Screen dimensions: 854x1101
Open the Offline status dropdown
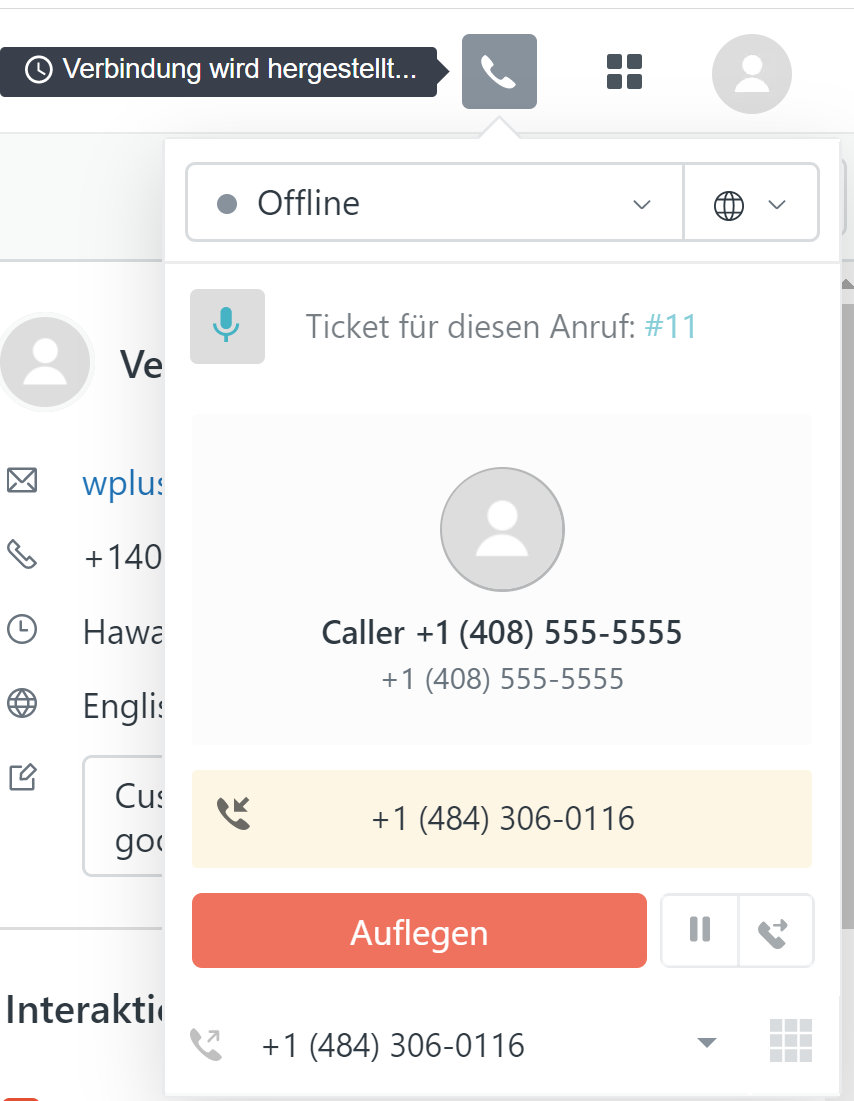pos(435,204)
